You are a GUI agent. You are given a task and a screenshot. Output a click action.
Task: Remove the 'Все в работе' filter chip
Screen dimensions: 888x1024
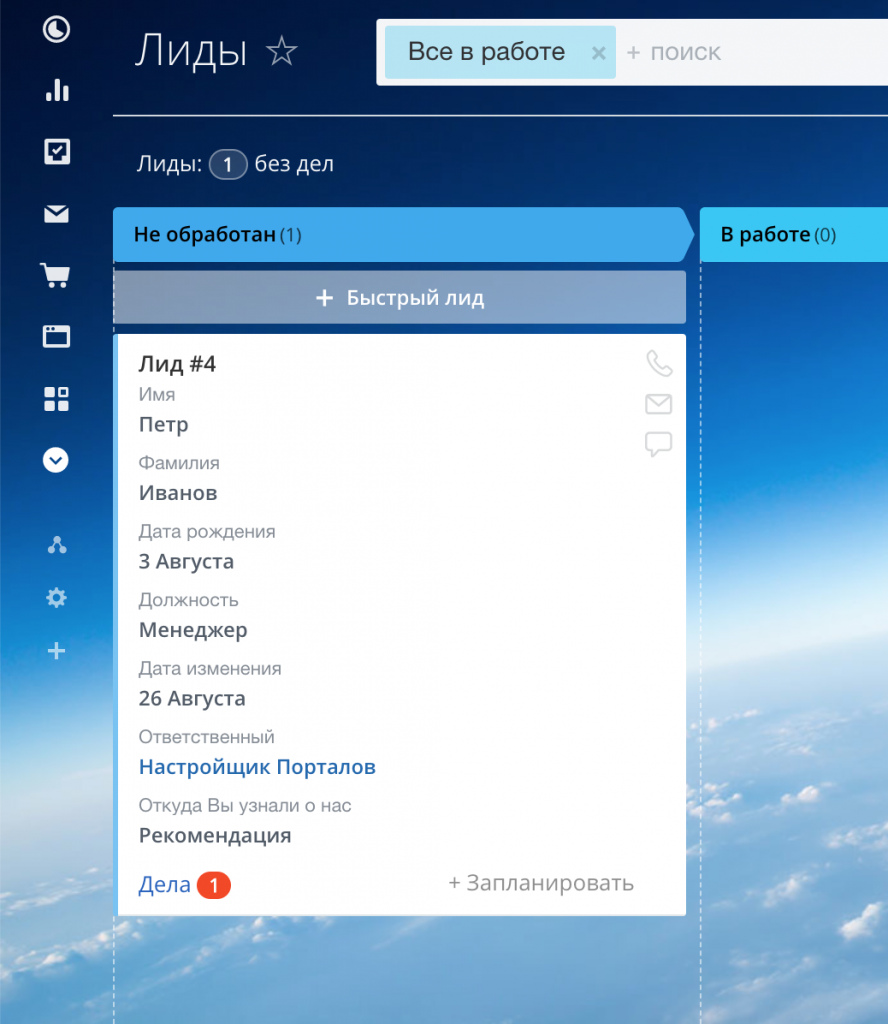pyautogui.click(x=598, y=53)
